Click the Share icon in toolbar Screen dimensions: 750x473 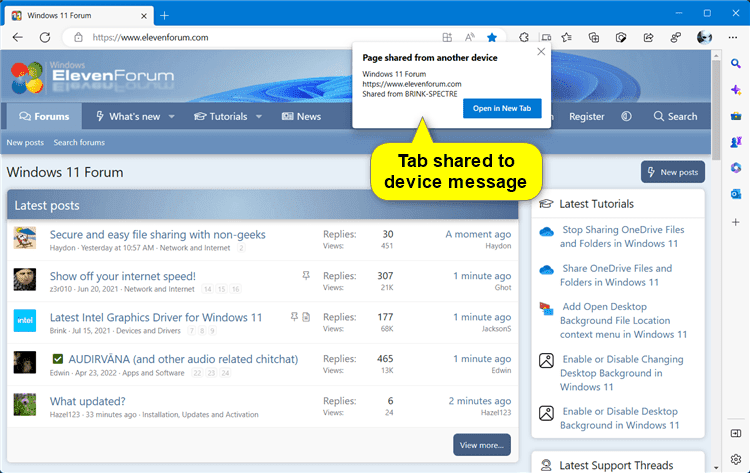coord(648,37)
